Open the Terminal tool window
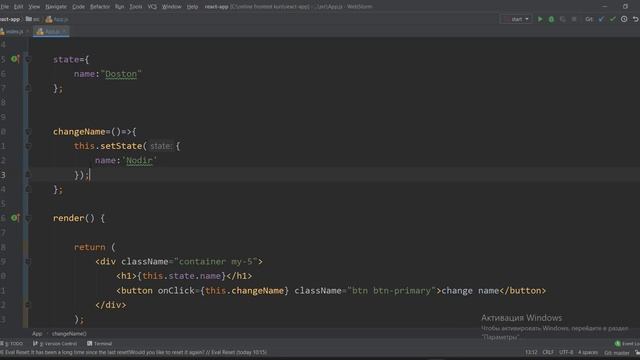 (x=99, y=344)
